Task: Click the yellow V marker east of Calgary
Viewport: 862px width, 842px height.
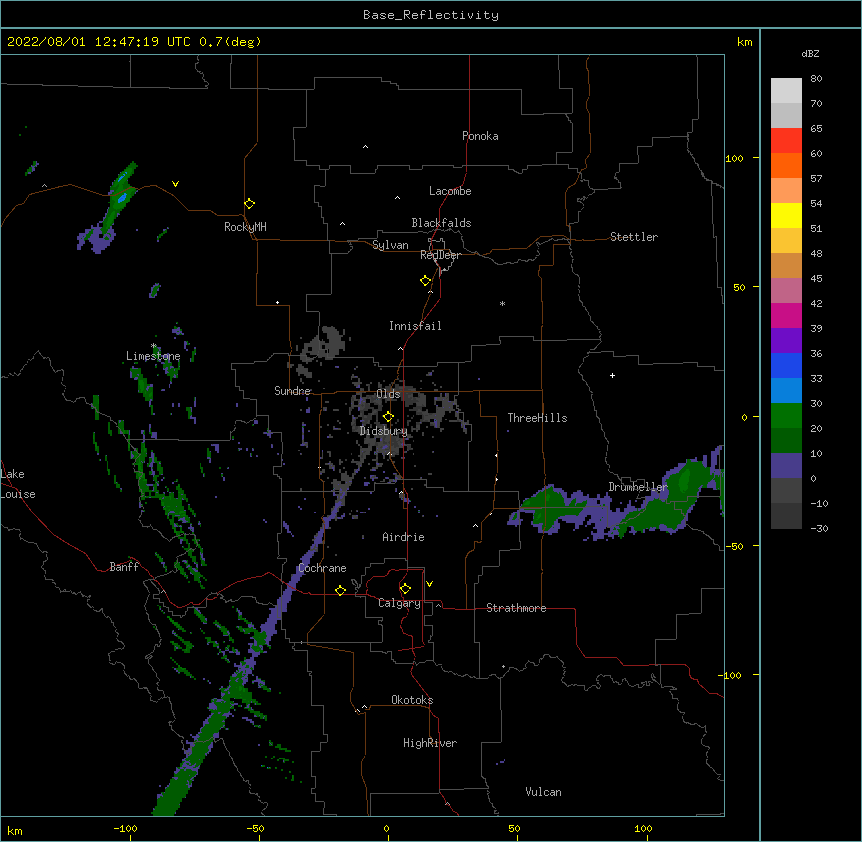Action: pos(429,584)
